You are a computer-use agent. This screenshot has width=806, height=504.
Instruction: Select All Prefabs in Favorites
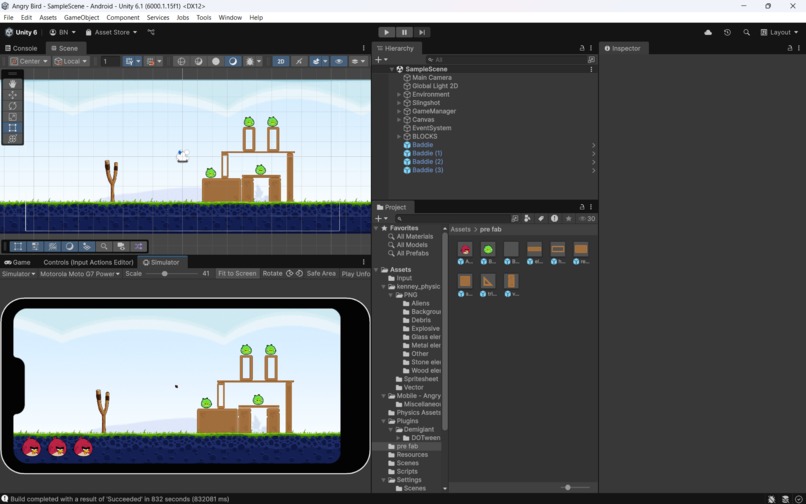tap(412, 253)
